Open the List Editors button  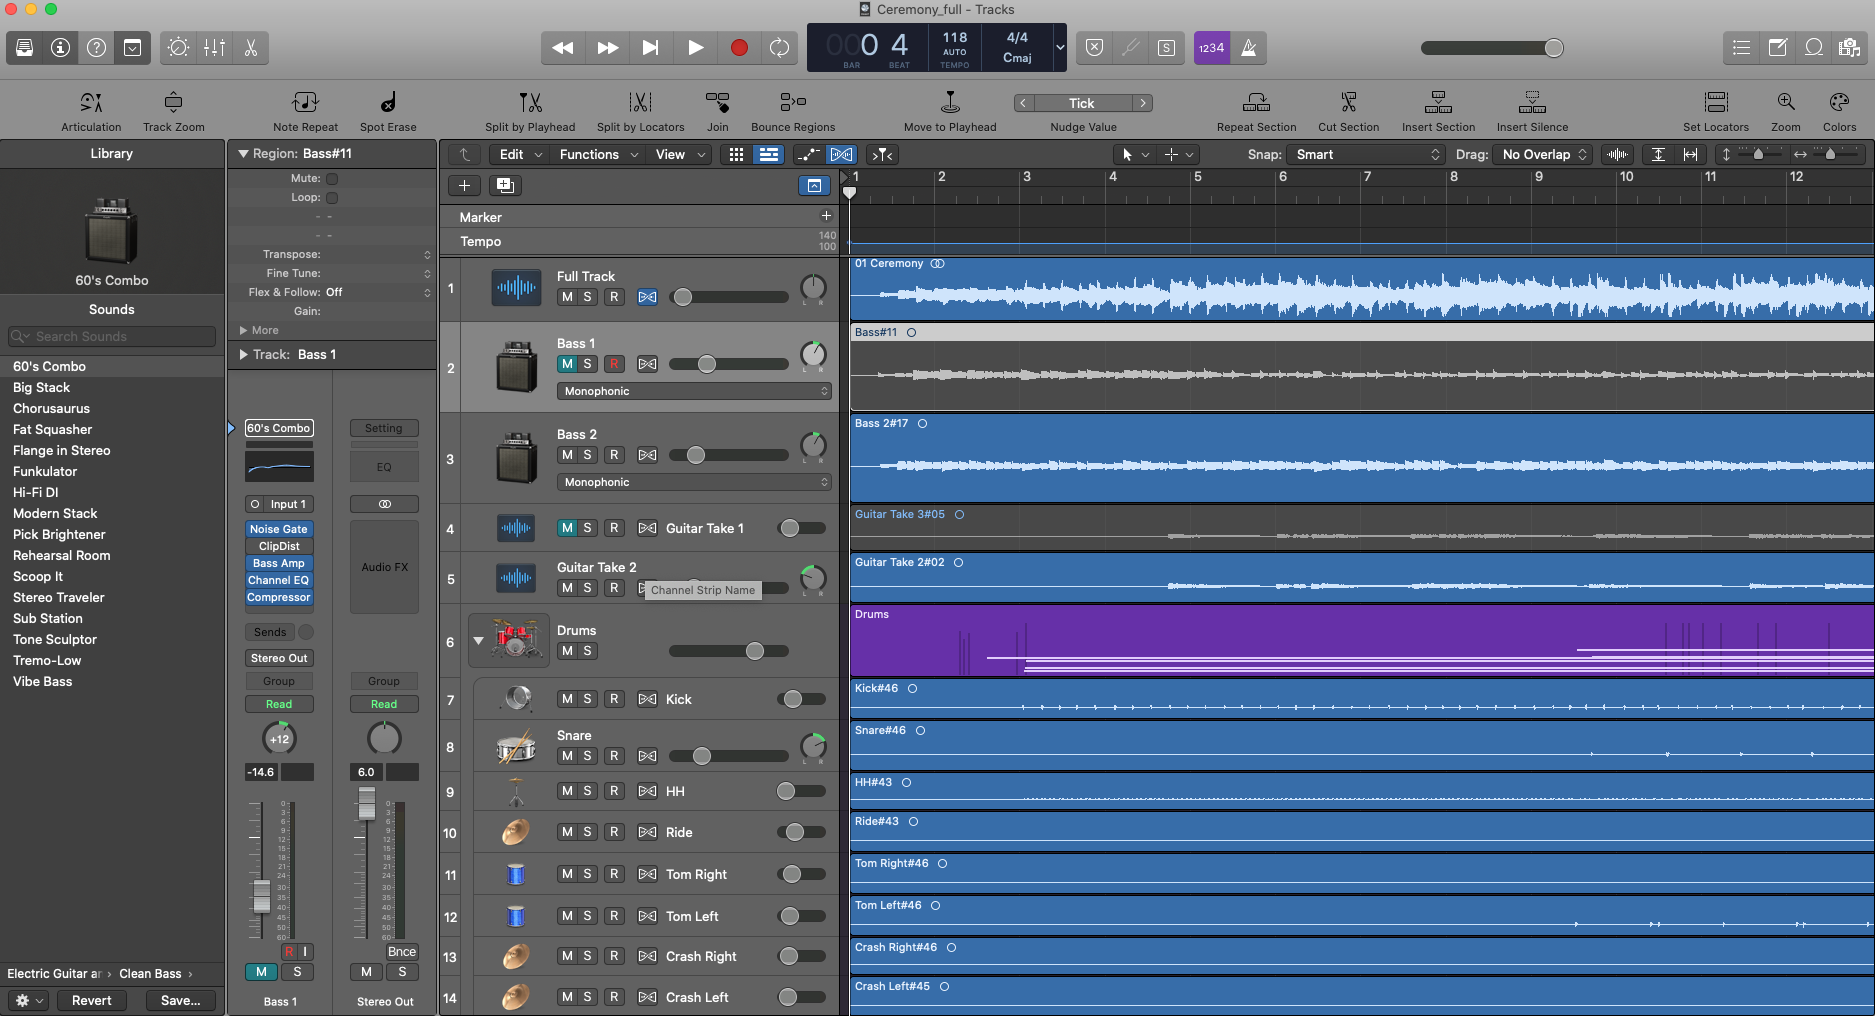click(1742, 47)
